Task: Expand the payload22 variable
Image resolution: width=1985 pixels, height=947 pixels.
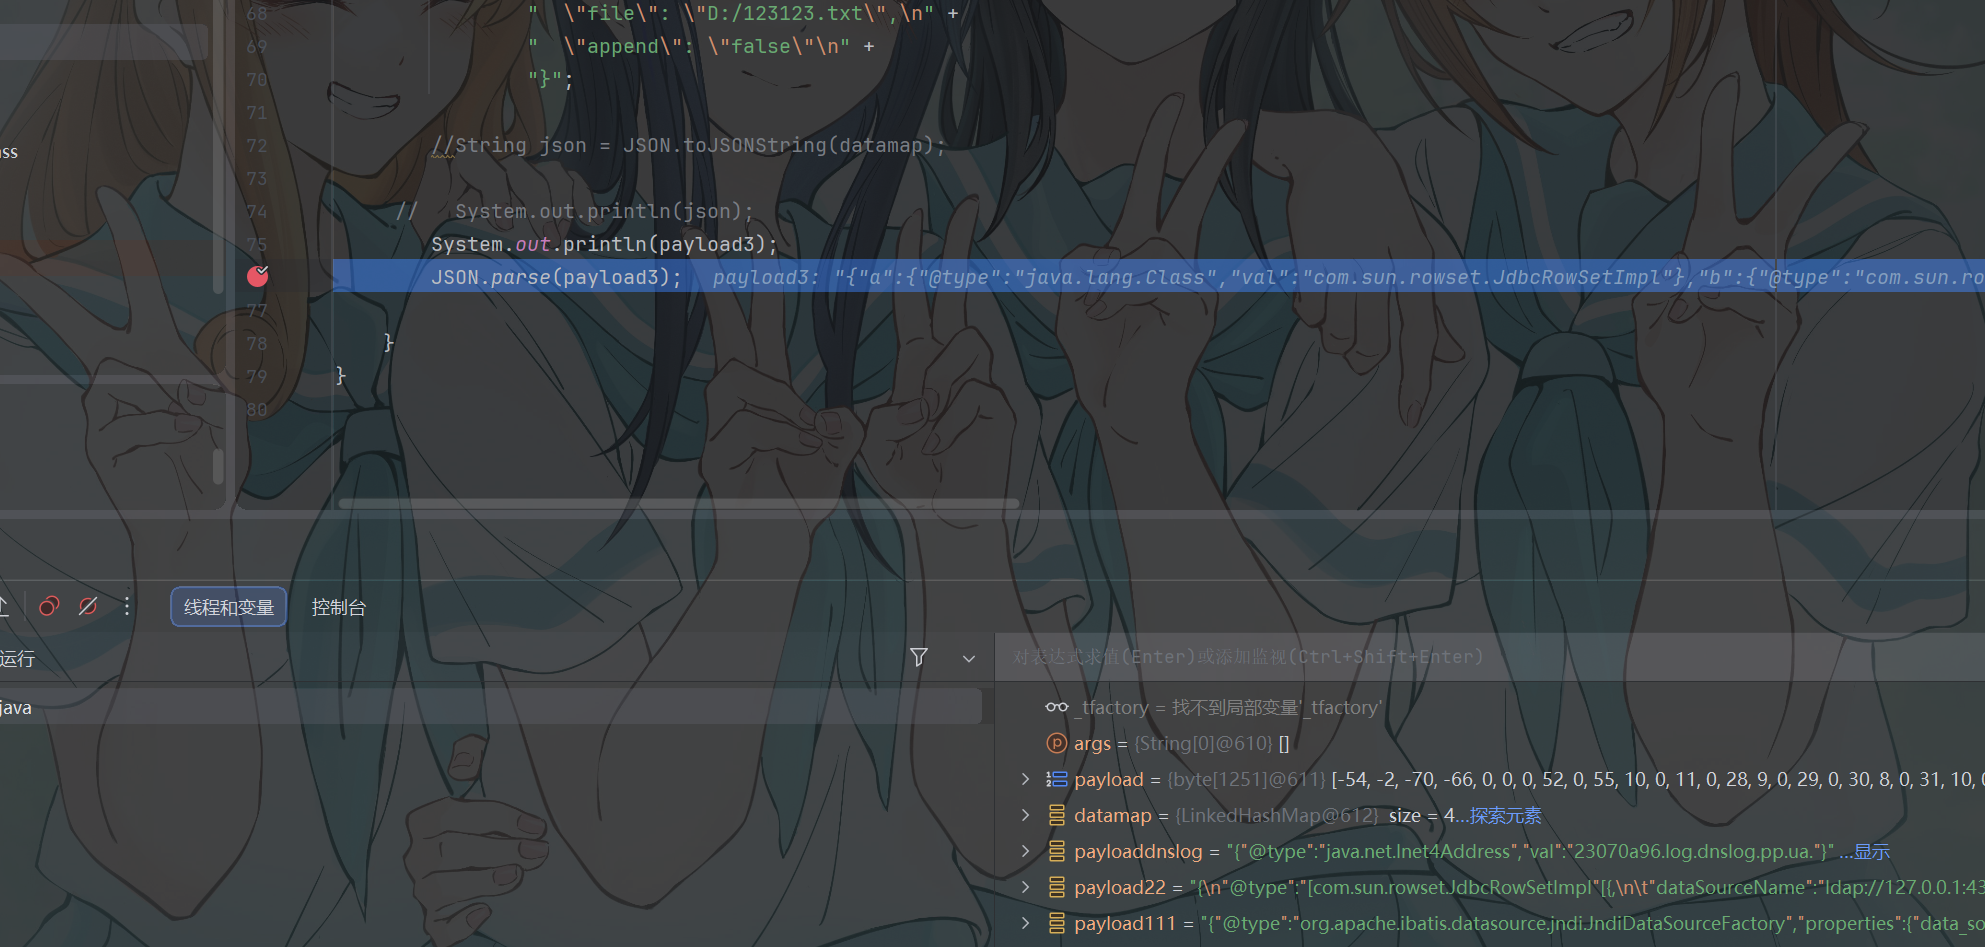Action: coord(1025,887)
